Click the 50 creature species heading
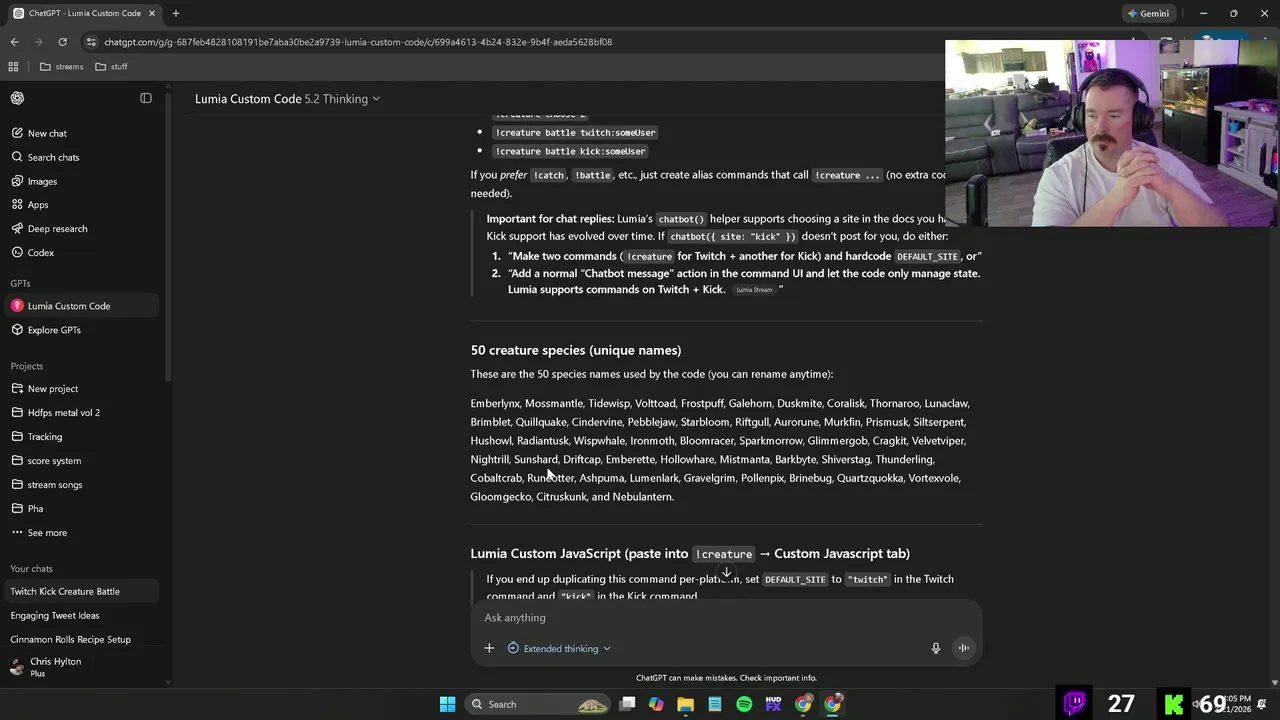The height and width of the screenshot is (720, 1280). [x=576, y=350]
